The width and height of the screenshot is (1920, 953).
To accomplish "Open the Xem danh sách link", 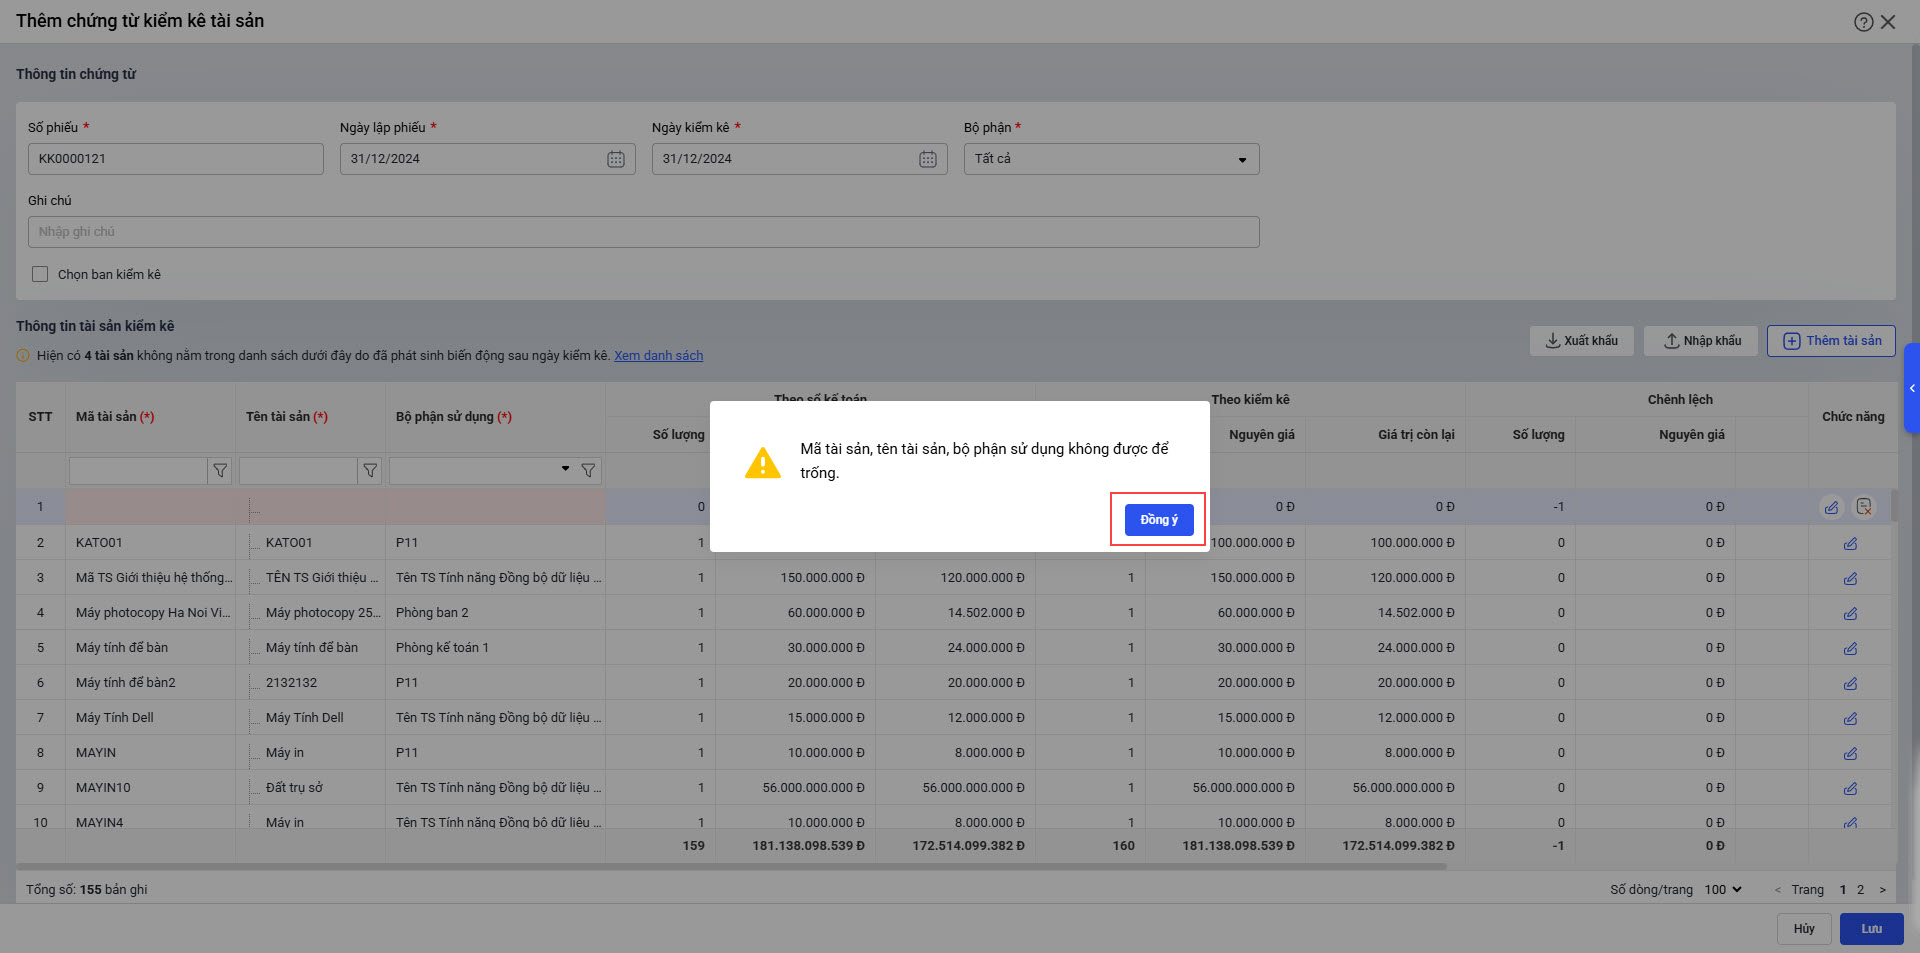I will [658, 355].
